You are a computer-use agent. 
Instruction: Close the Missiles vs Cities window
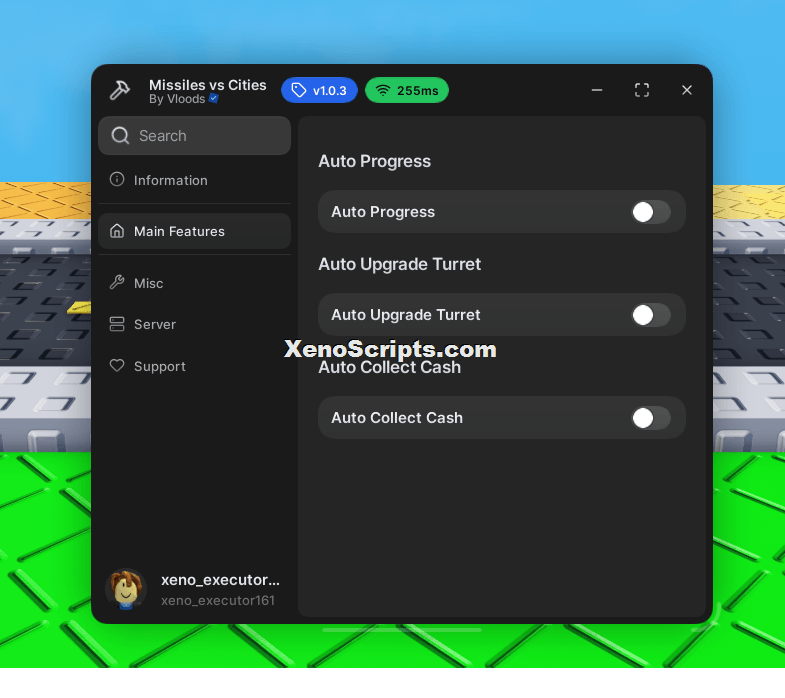(687, 90)
